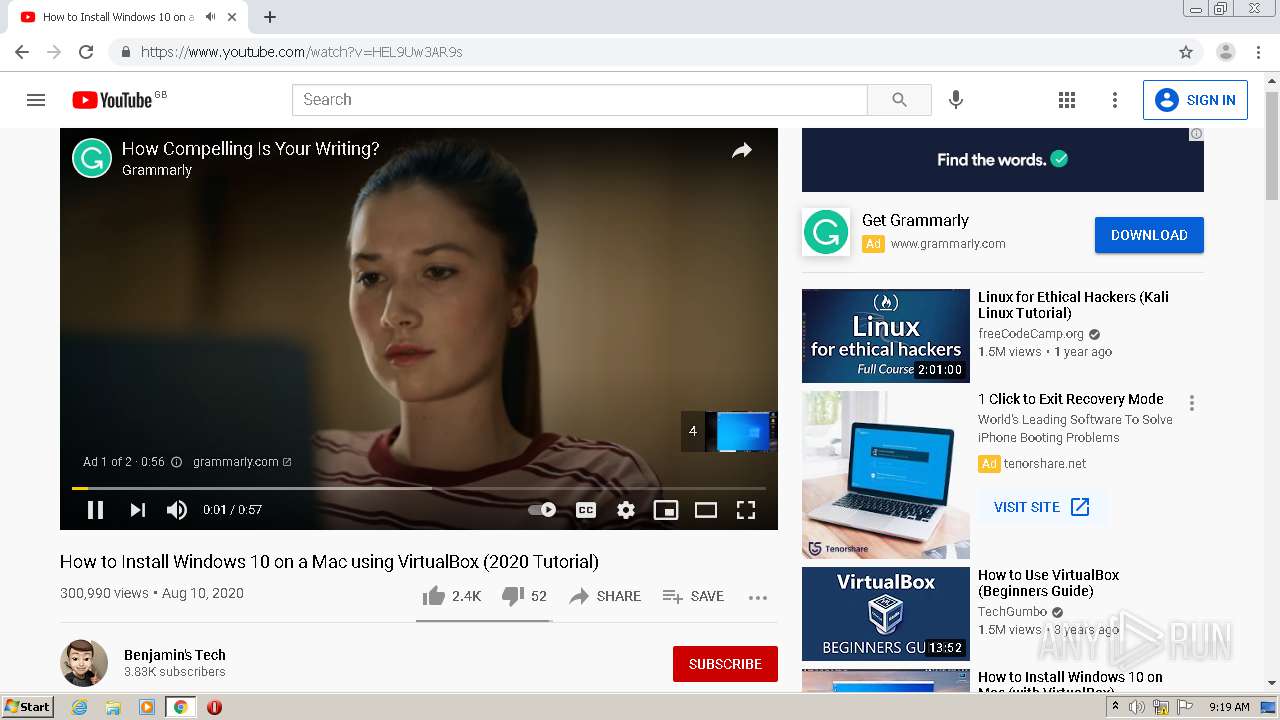
Task: Click into the YouTube search field
Action: 580,100
